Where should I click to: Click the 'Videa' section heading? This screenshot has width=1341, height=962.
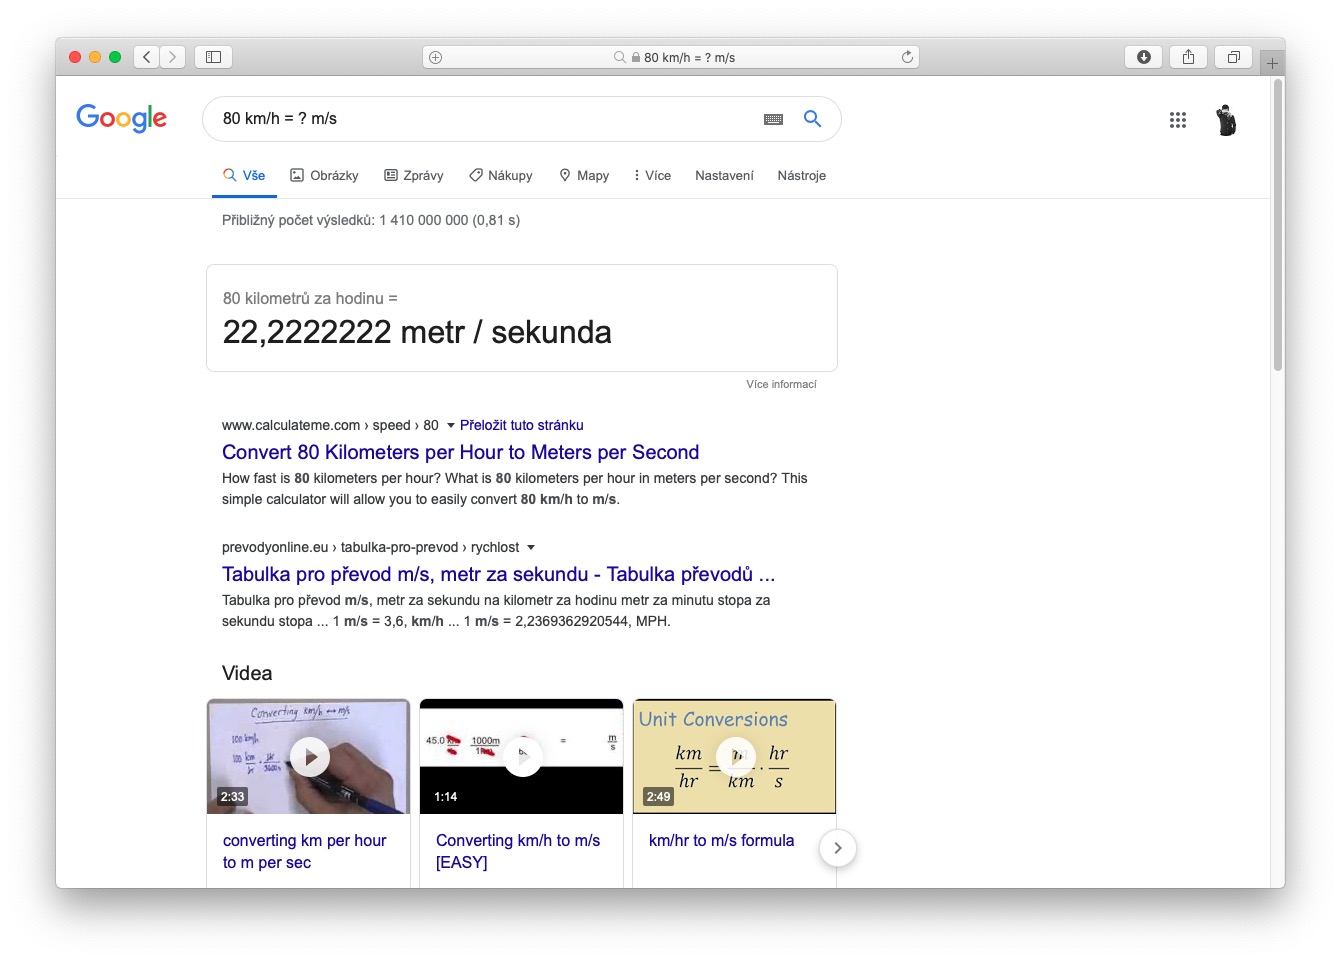[247, 673]
